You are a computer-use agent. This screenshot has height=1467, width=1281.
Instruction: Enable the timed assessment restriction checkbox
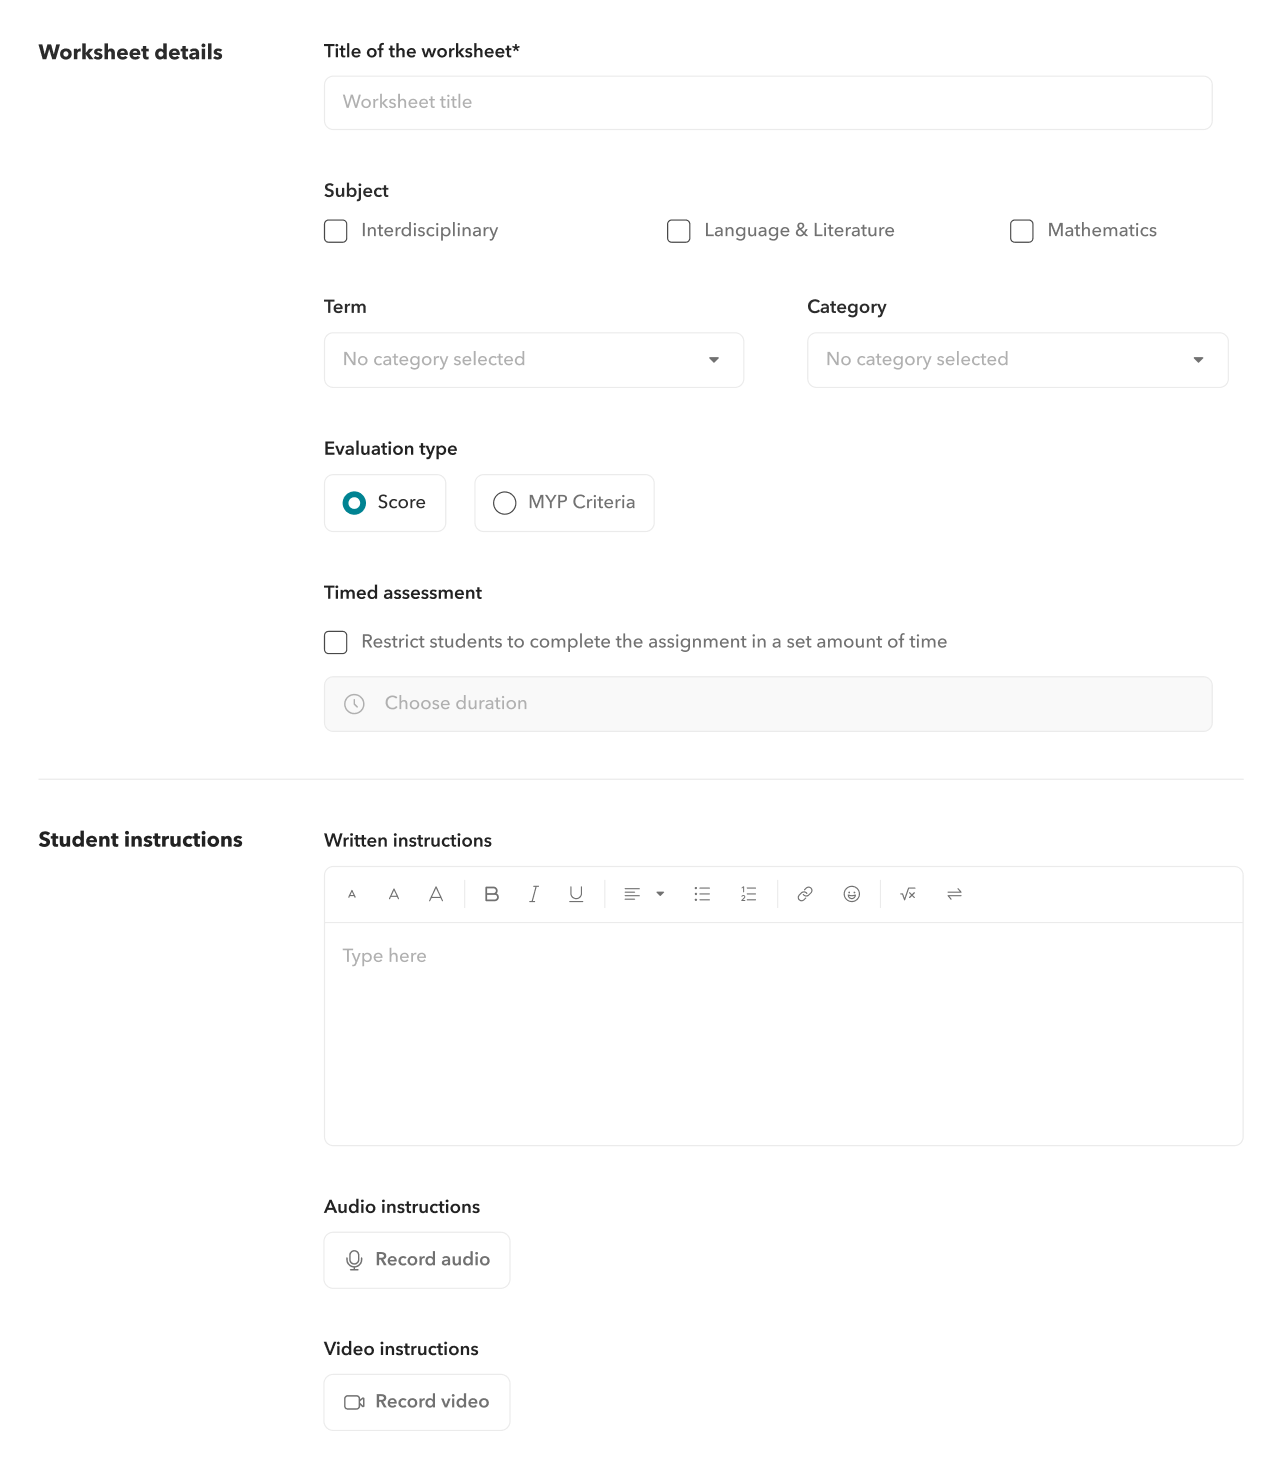click(x=336, y=642)
